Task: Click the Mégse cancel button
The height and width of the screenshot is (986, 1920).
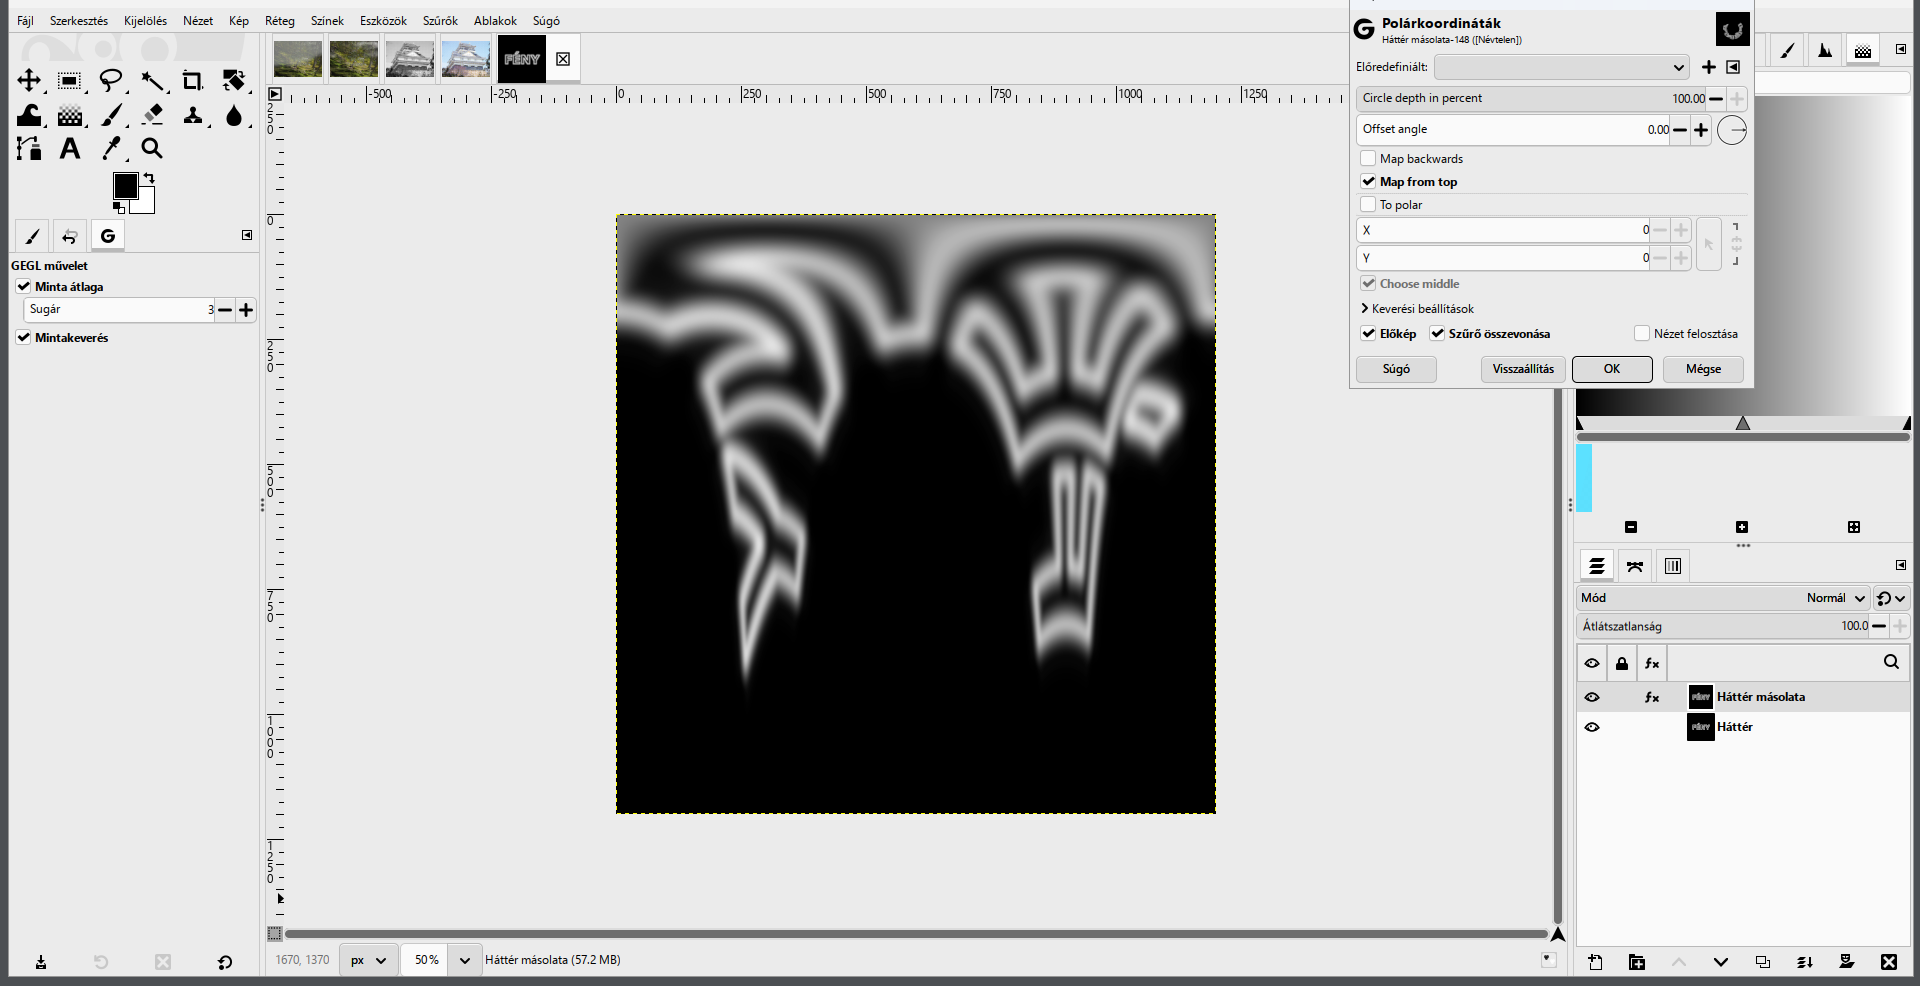Action: click(1703, 369)
